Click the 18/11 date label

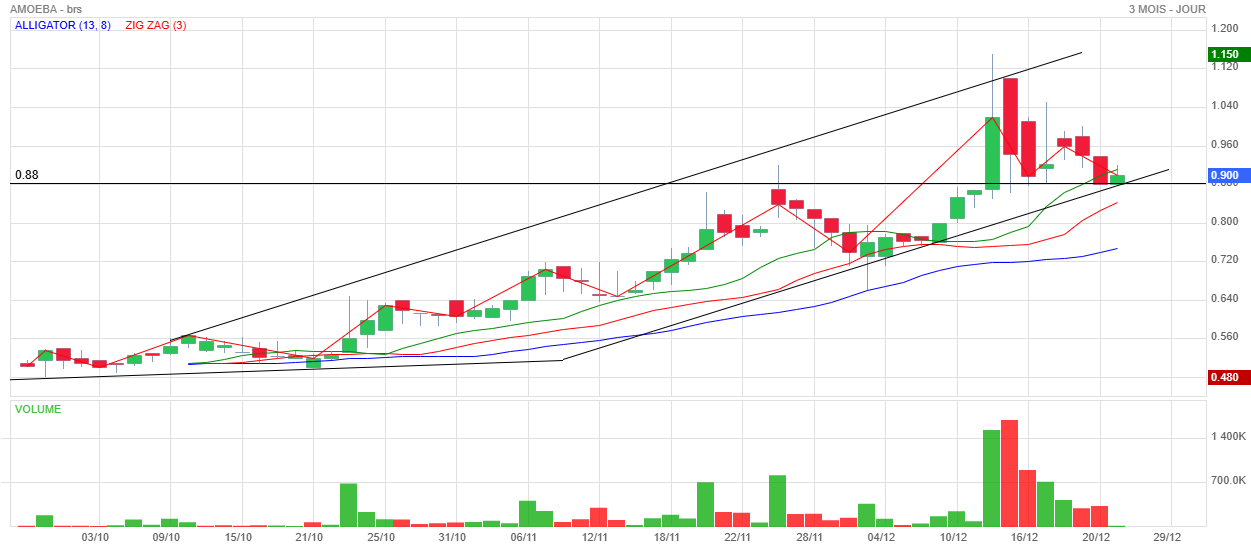pyautogui.click(x=667, y=537)
